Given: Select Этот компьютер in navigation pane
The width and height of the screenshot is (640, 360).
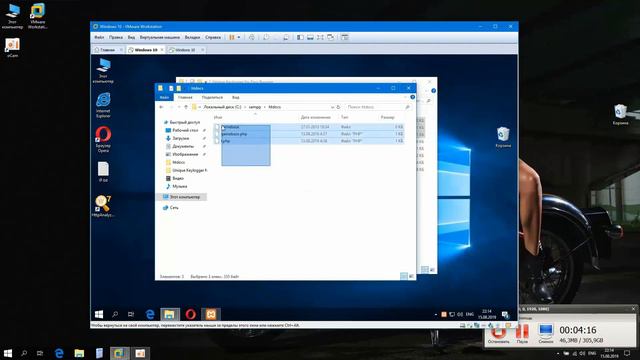Looking at the screenshot, I should click(182, 197).
